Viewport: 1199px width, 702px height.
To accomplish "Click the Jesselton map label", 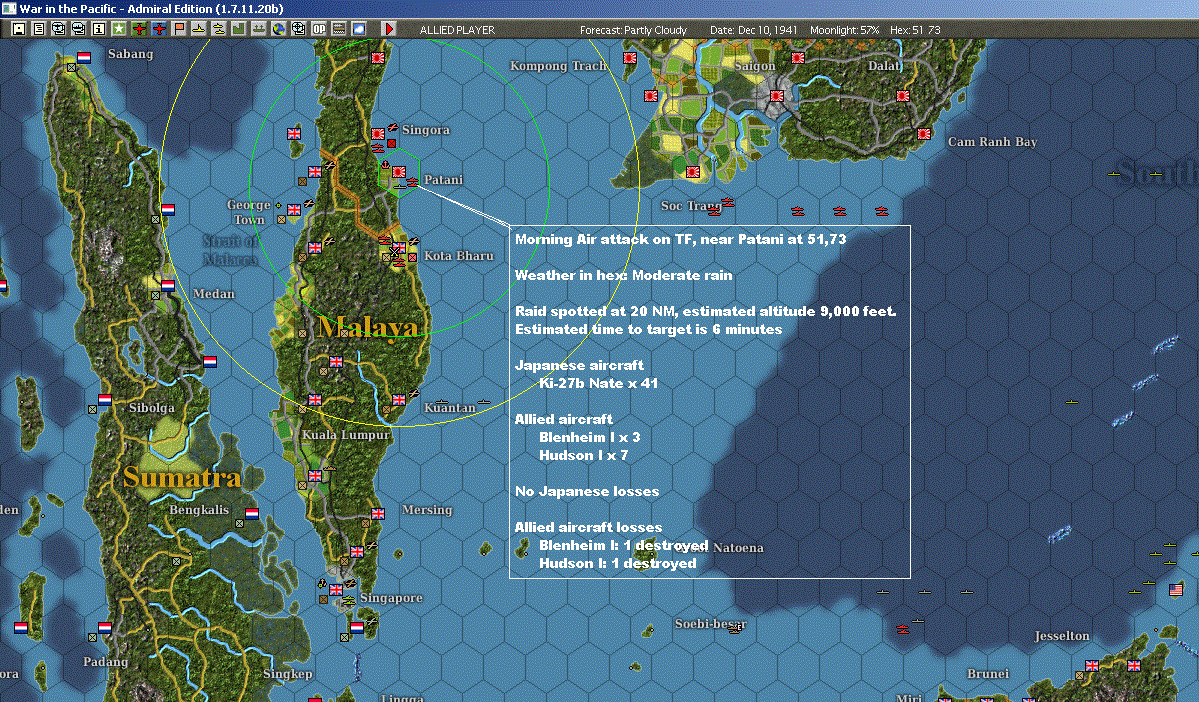I will tap(1062, 635).
